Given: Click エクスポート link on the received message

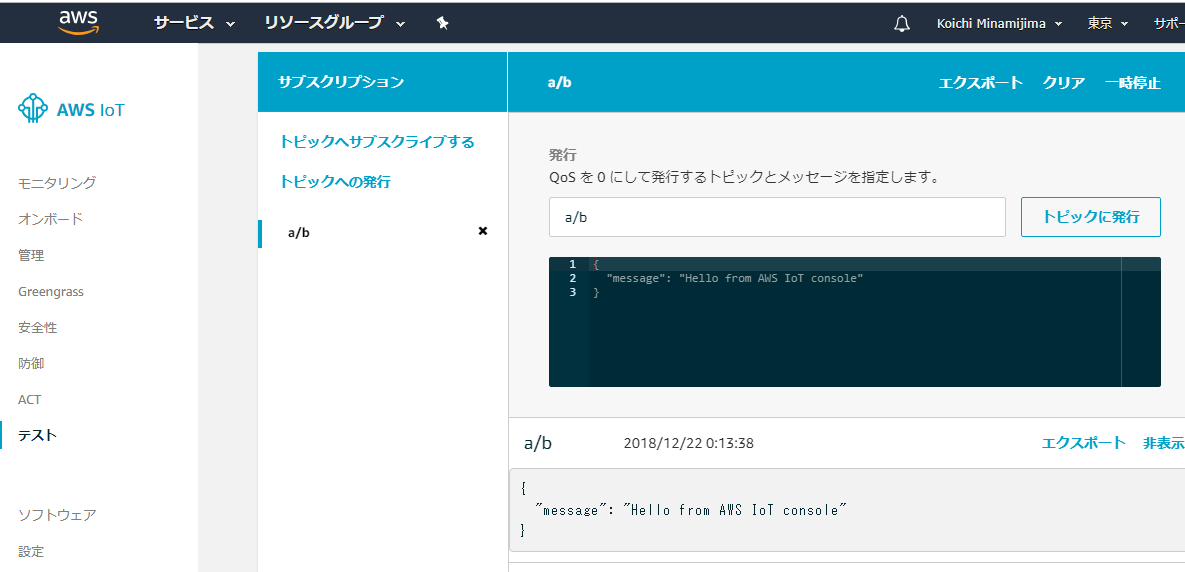Looking at the screenshot, I should click(x=1084, y=443).
